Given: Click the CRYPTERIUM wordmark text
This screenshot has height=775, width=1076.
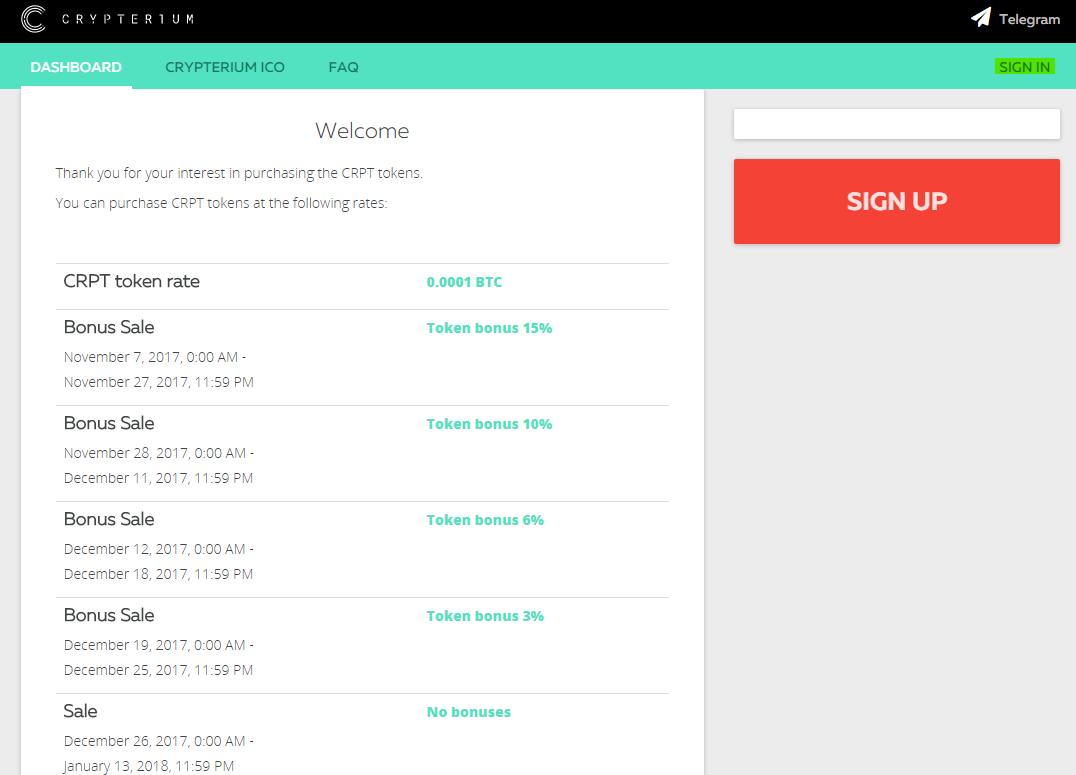Looking at the screenshot, I should (128, 19).
